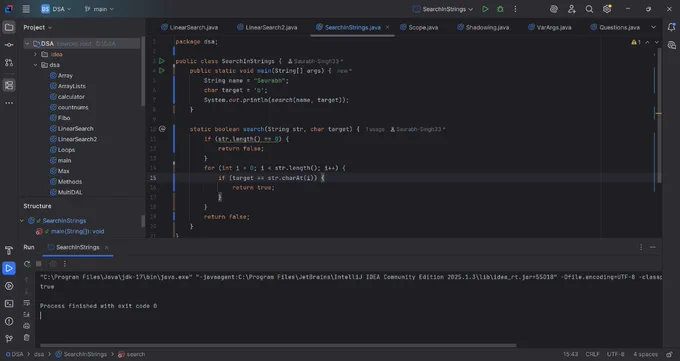Open the Build hammer tool icon
Image resolution: width=680 pixels, height=361 pixels.
tap(9, 250)
